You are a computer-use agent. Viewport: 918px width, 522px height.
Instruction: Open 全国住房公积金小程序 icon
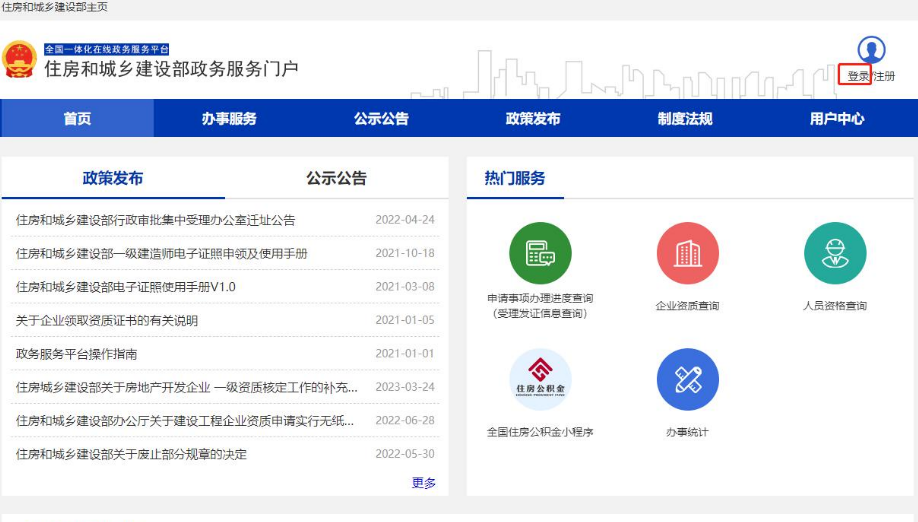540,380
